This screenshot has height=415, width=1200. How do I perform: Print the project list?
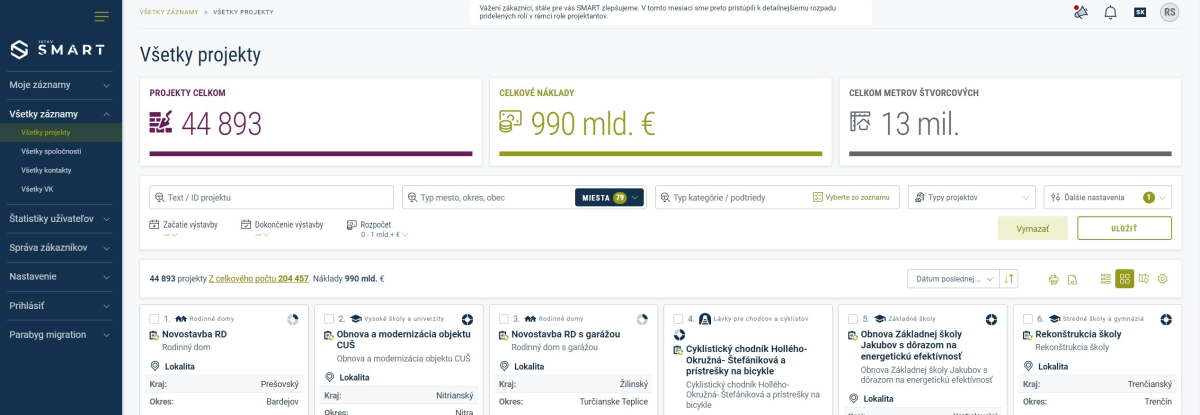tap(1053, 279)
